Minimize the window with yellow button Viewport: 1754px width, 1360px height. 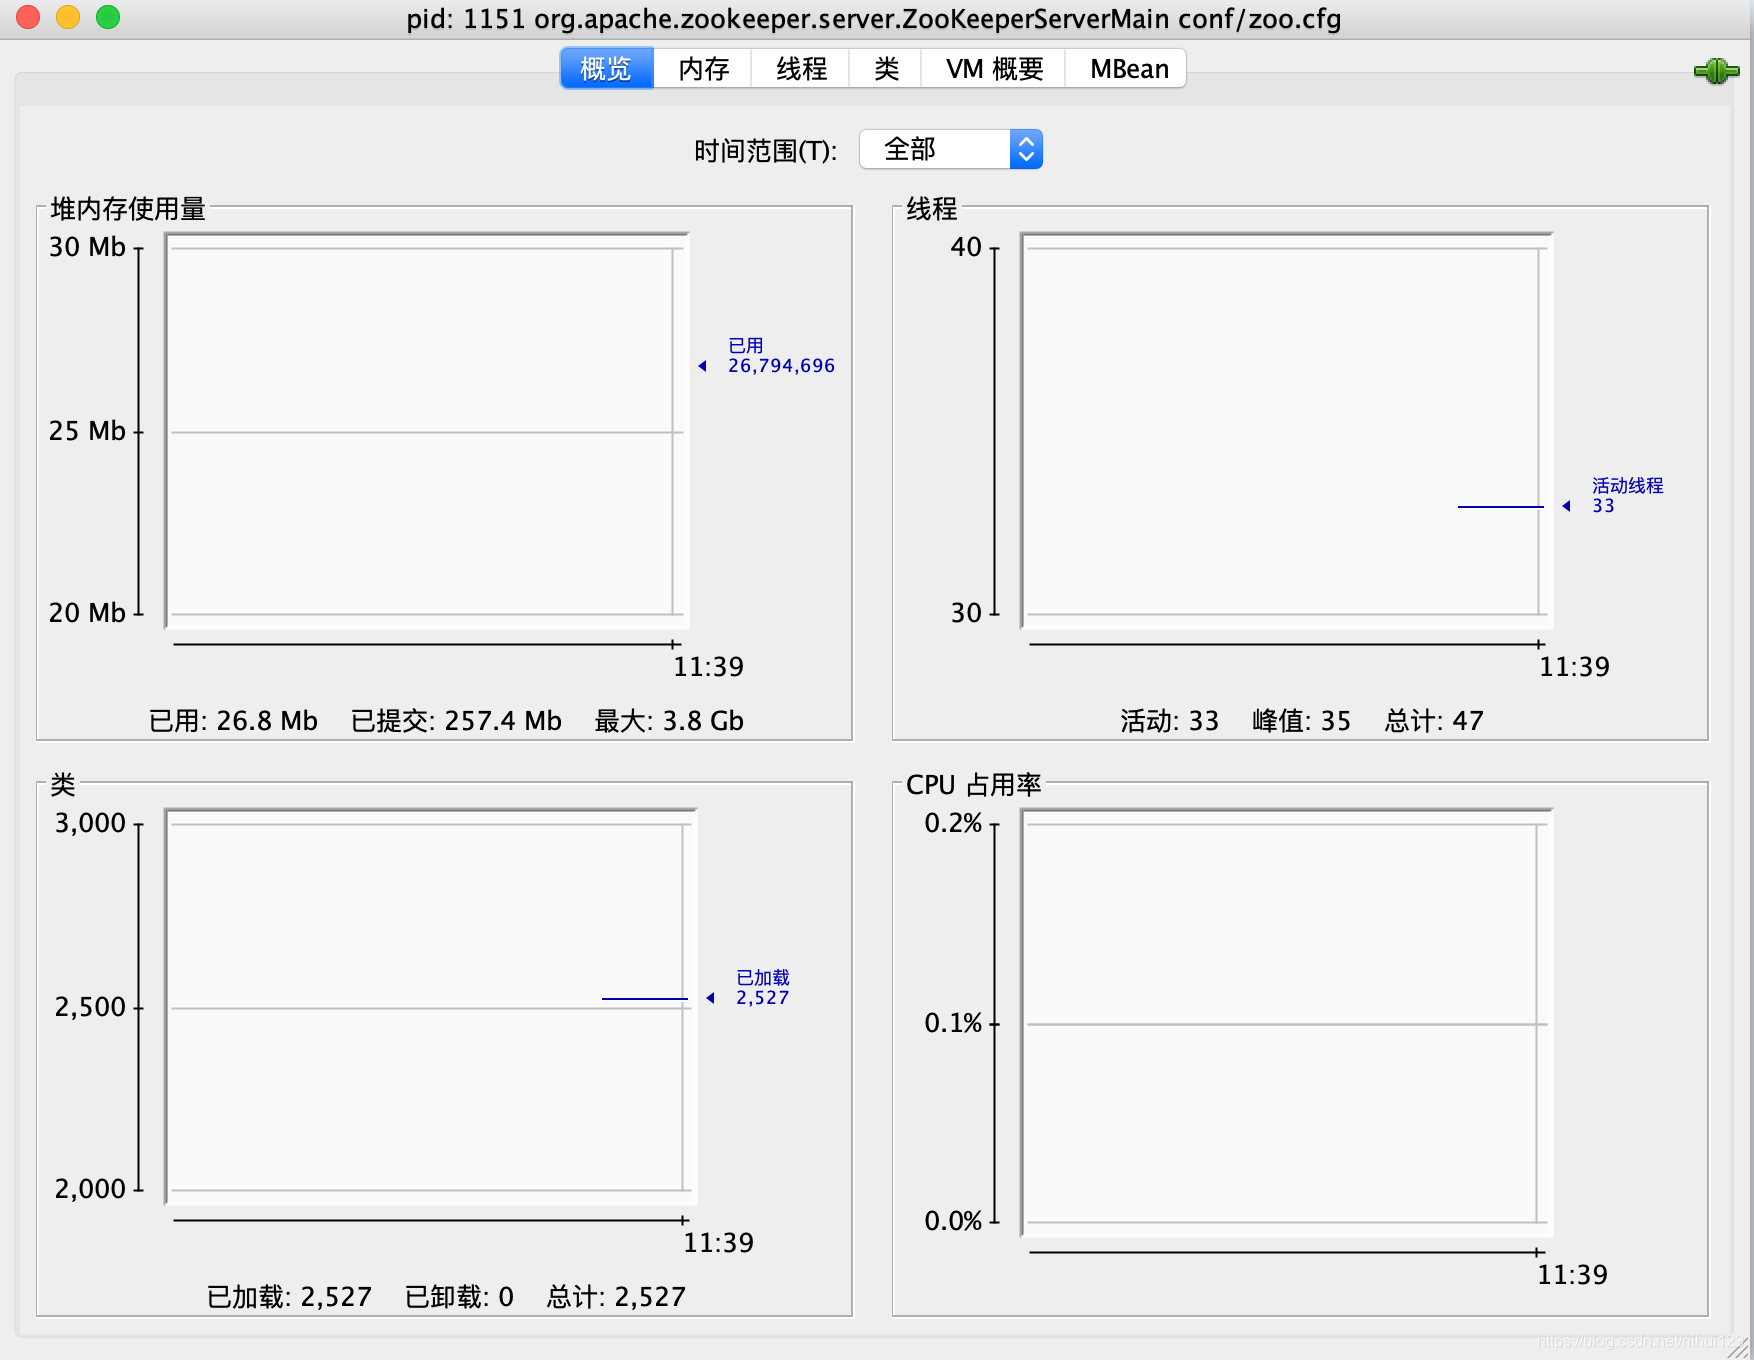tap(68, 17)
